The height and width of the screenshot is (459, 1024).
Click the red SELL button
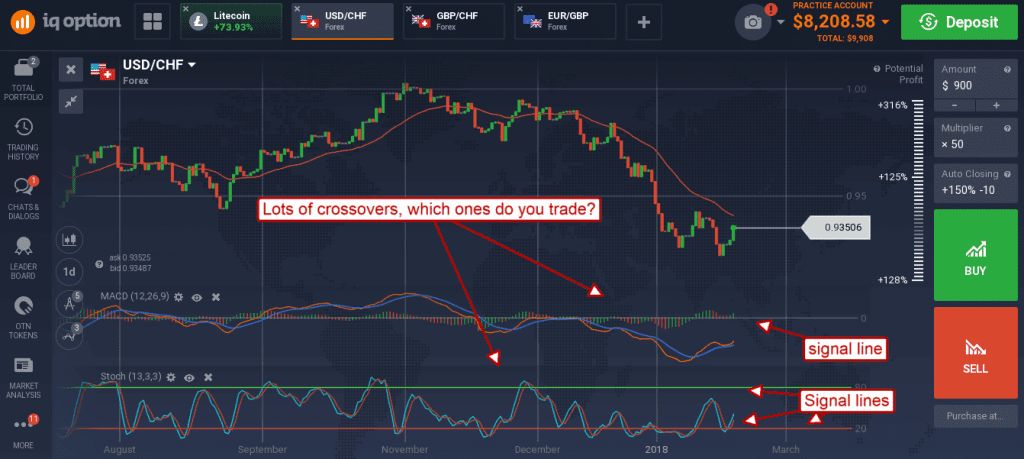point(975,353)
